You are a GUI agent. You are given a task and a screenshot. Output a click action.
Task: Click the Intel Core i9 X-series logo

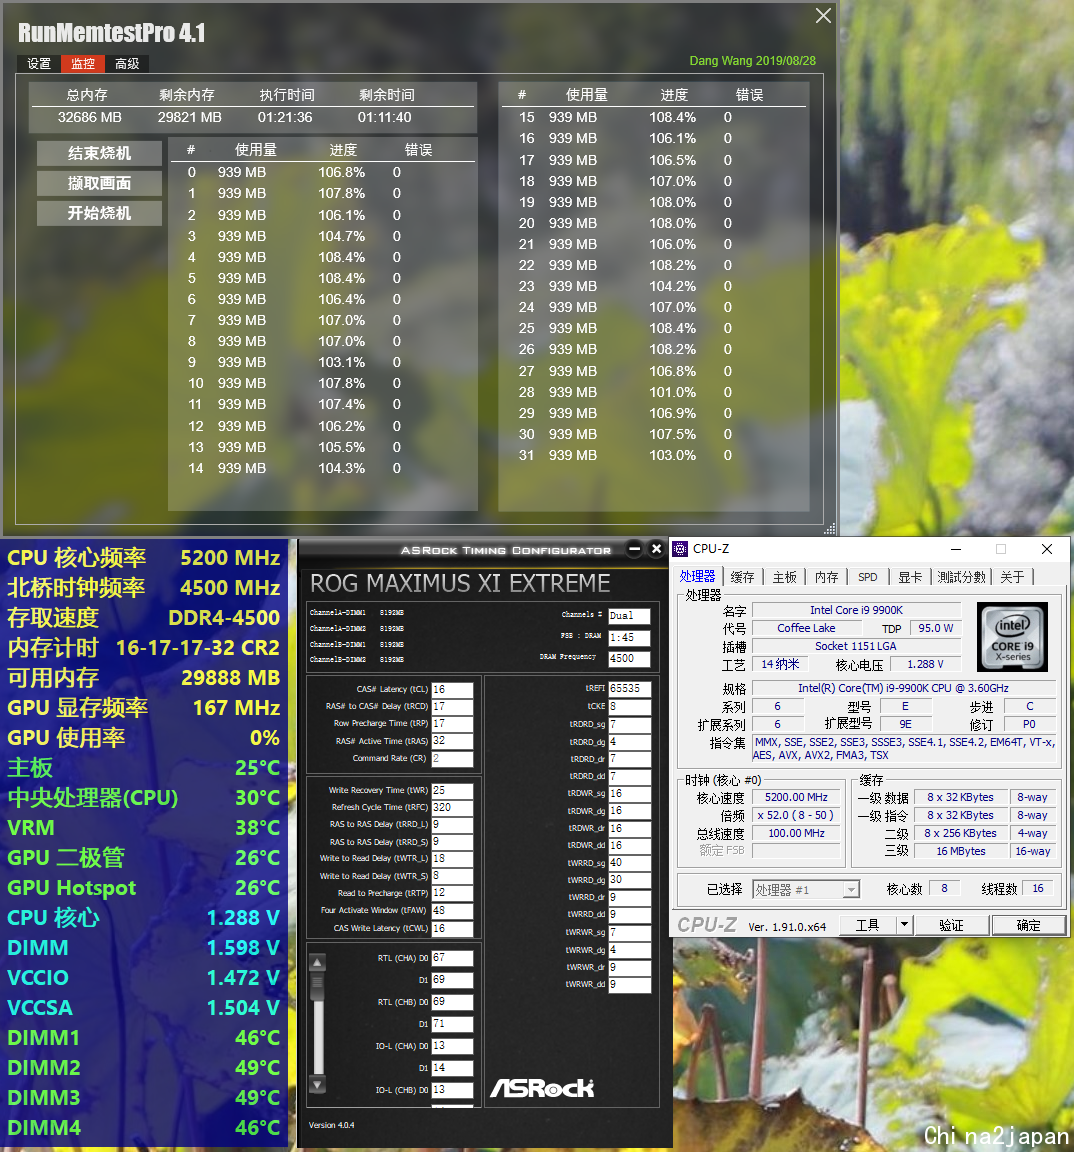click(x=1012, y=637)
